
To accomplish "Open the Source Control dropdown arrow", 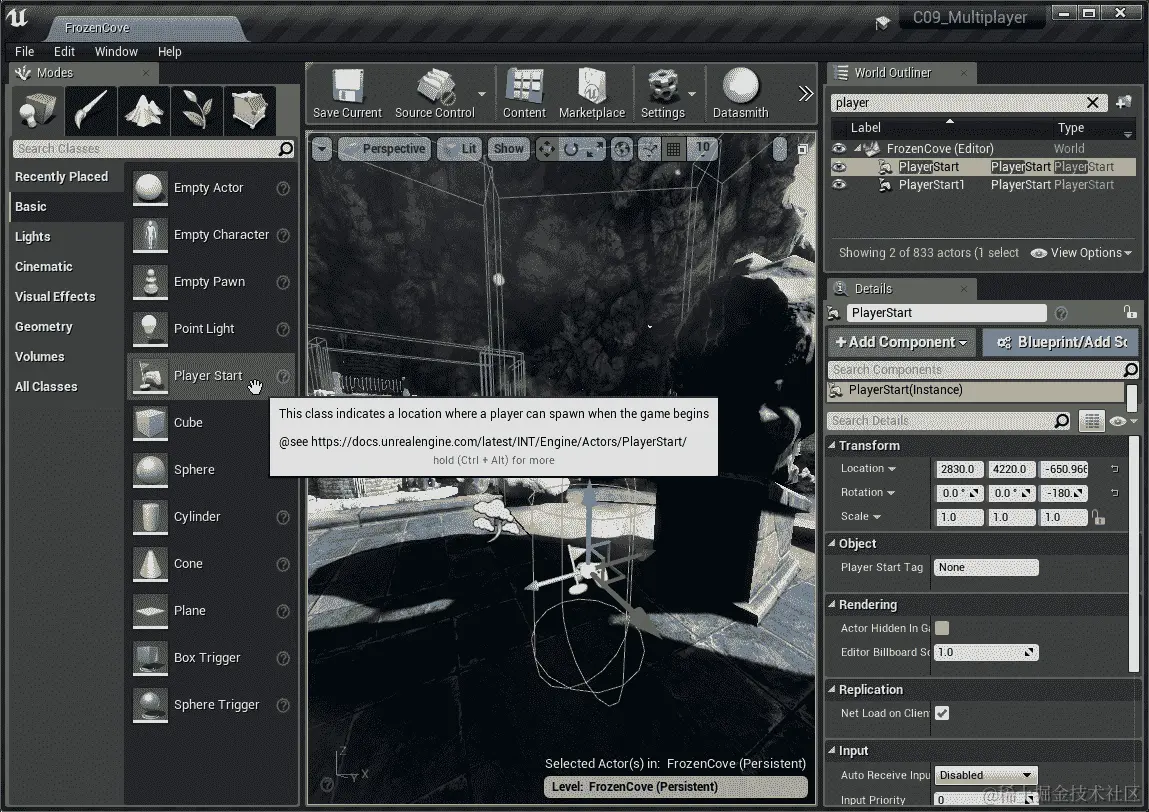I will click(x=482, y=94).
